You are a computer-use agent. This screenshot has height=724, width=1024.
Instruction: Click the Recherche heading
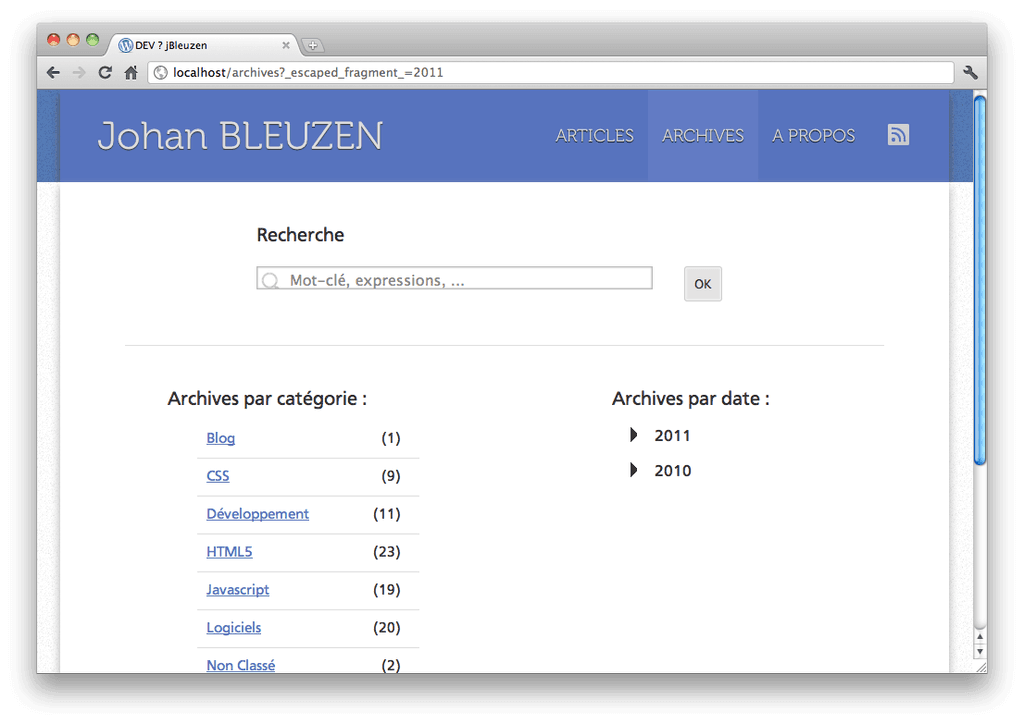300,234
